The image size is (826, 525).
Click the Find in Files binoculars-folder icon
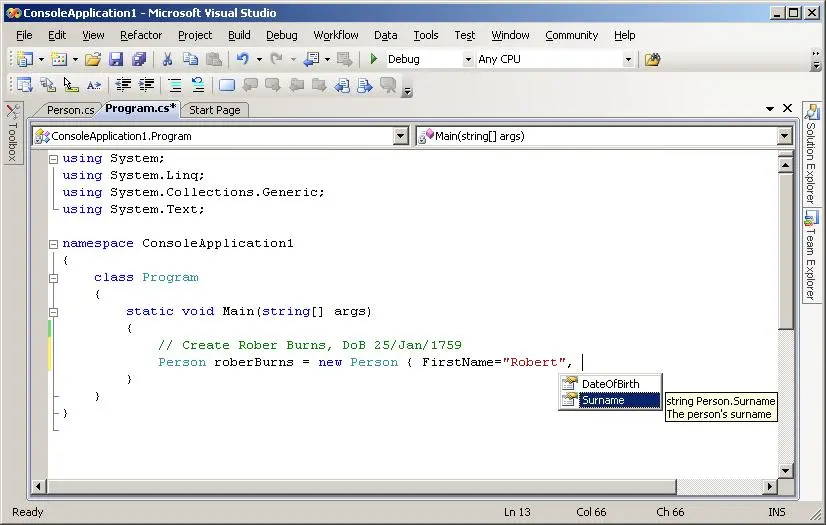click(652, 59)
